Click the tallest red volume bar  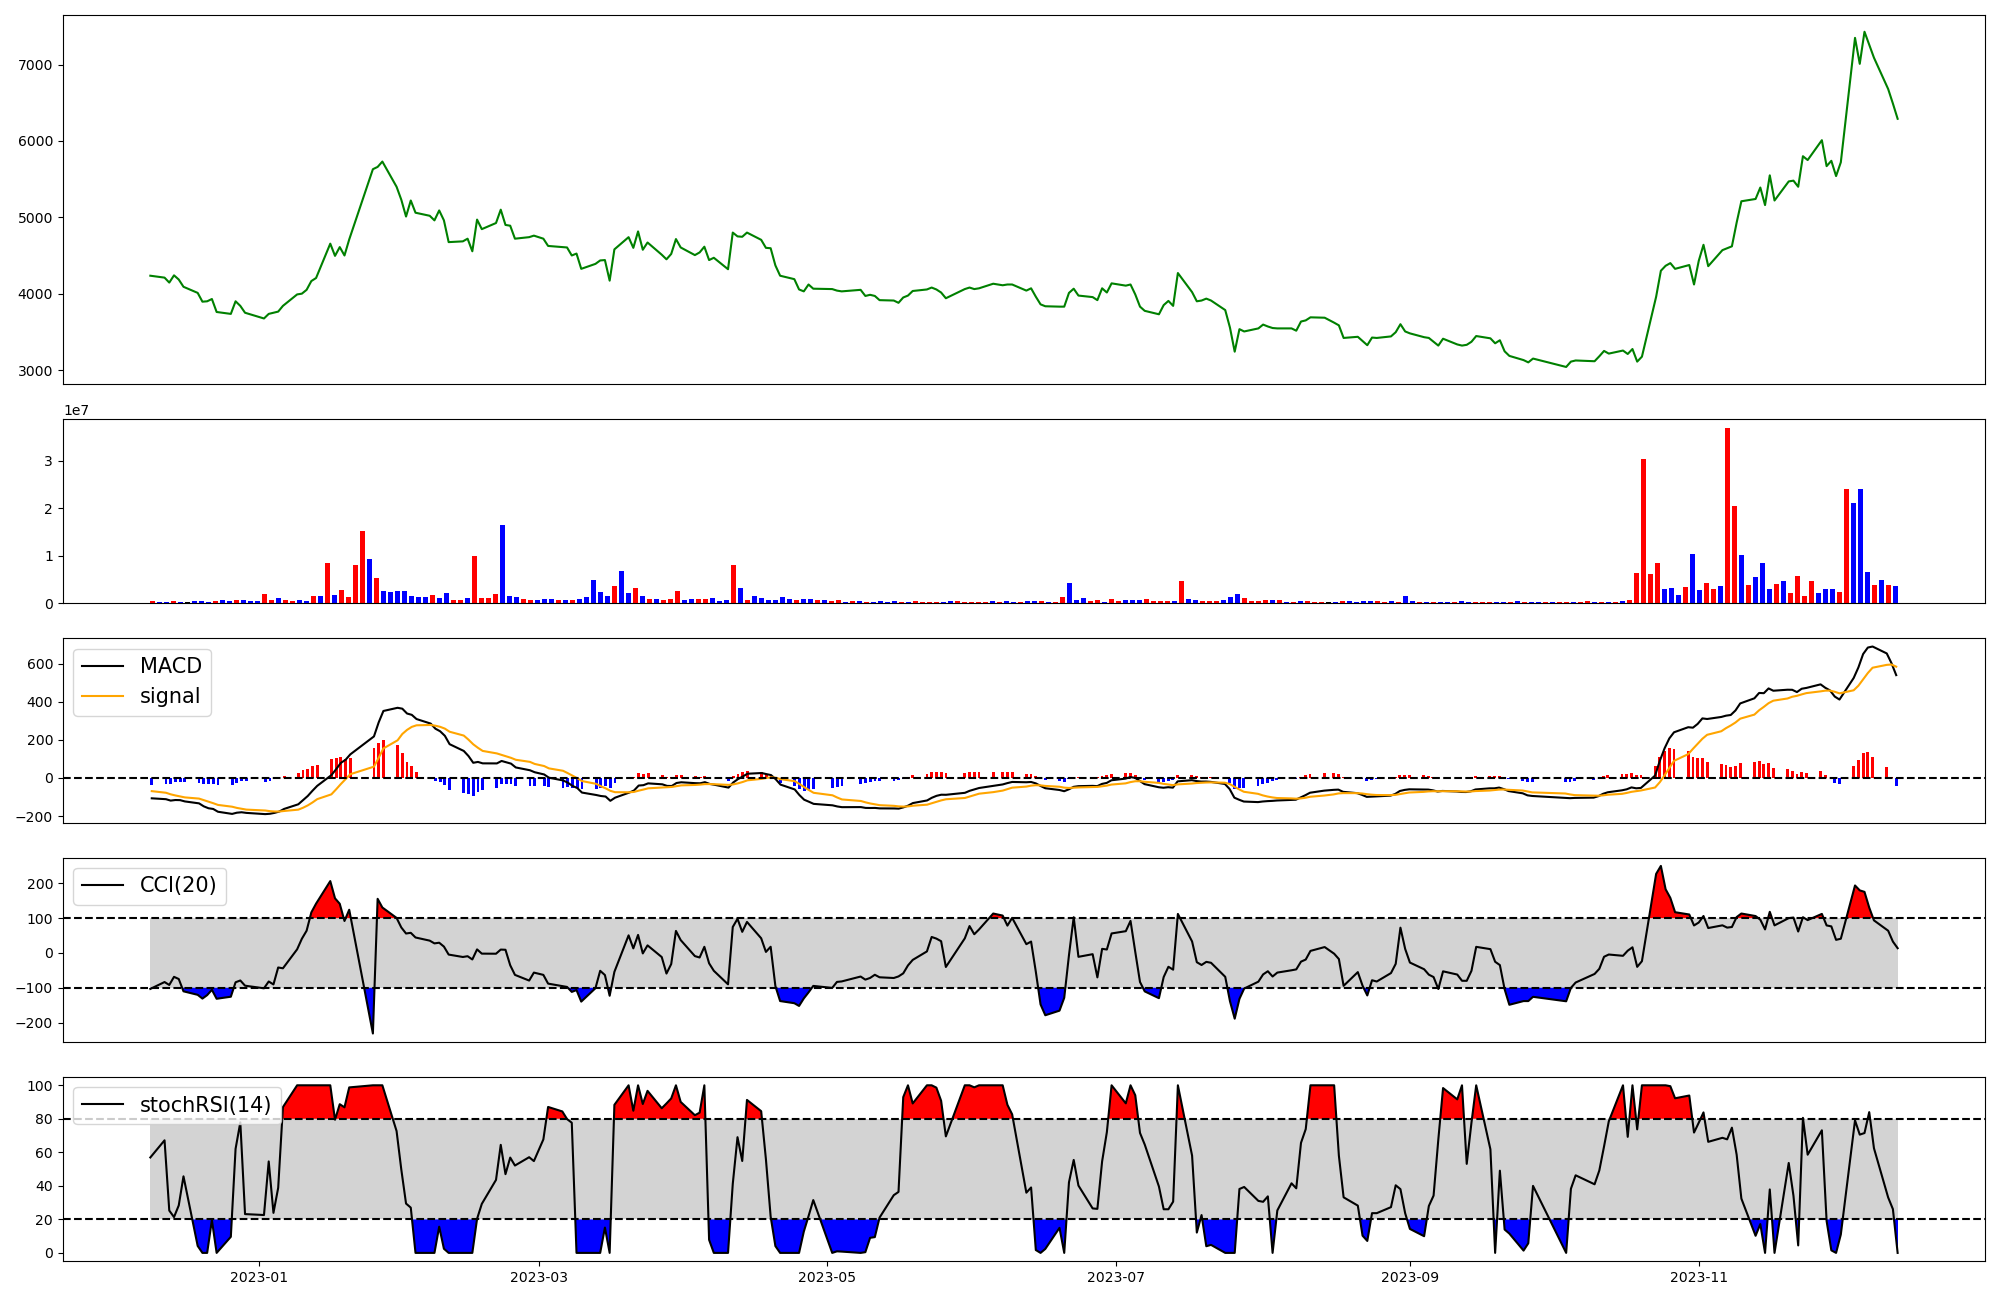click(1727, 515)
